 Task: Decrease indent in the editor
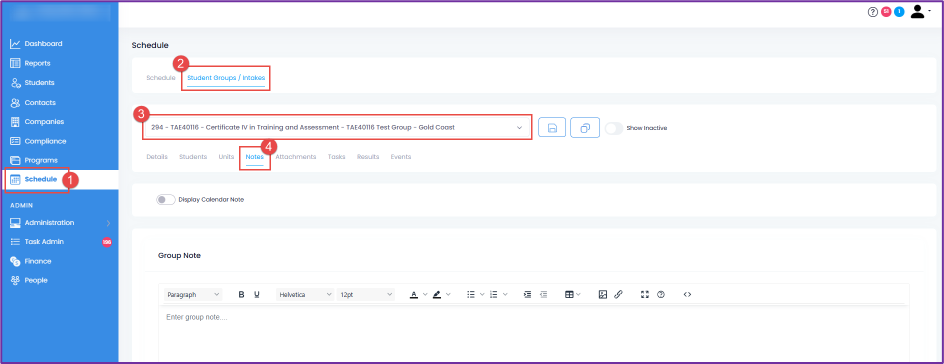(543, 295)
